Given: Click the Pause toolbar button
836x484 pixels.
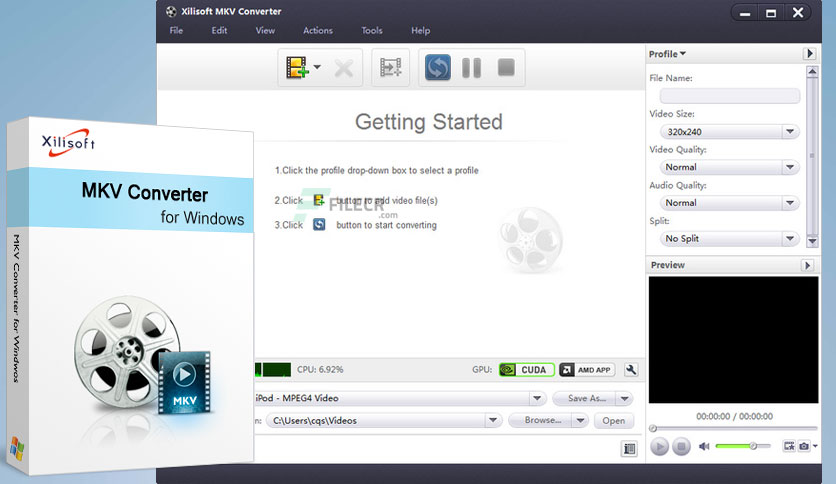Looking at the screenshot, I should coord(471,68).
